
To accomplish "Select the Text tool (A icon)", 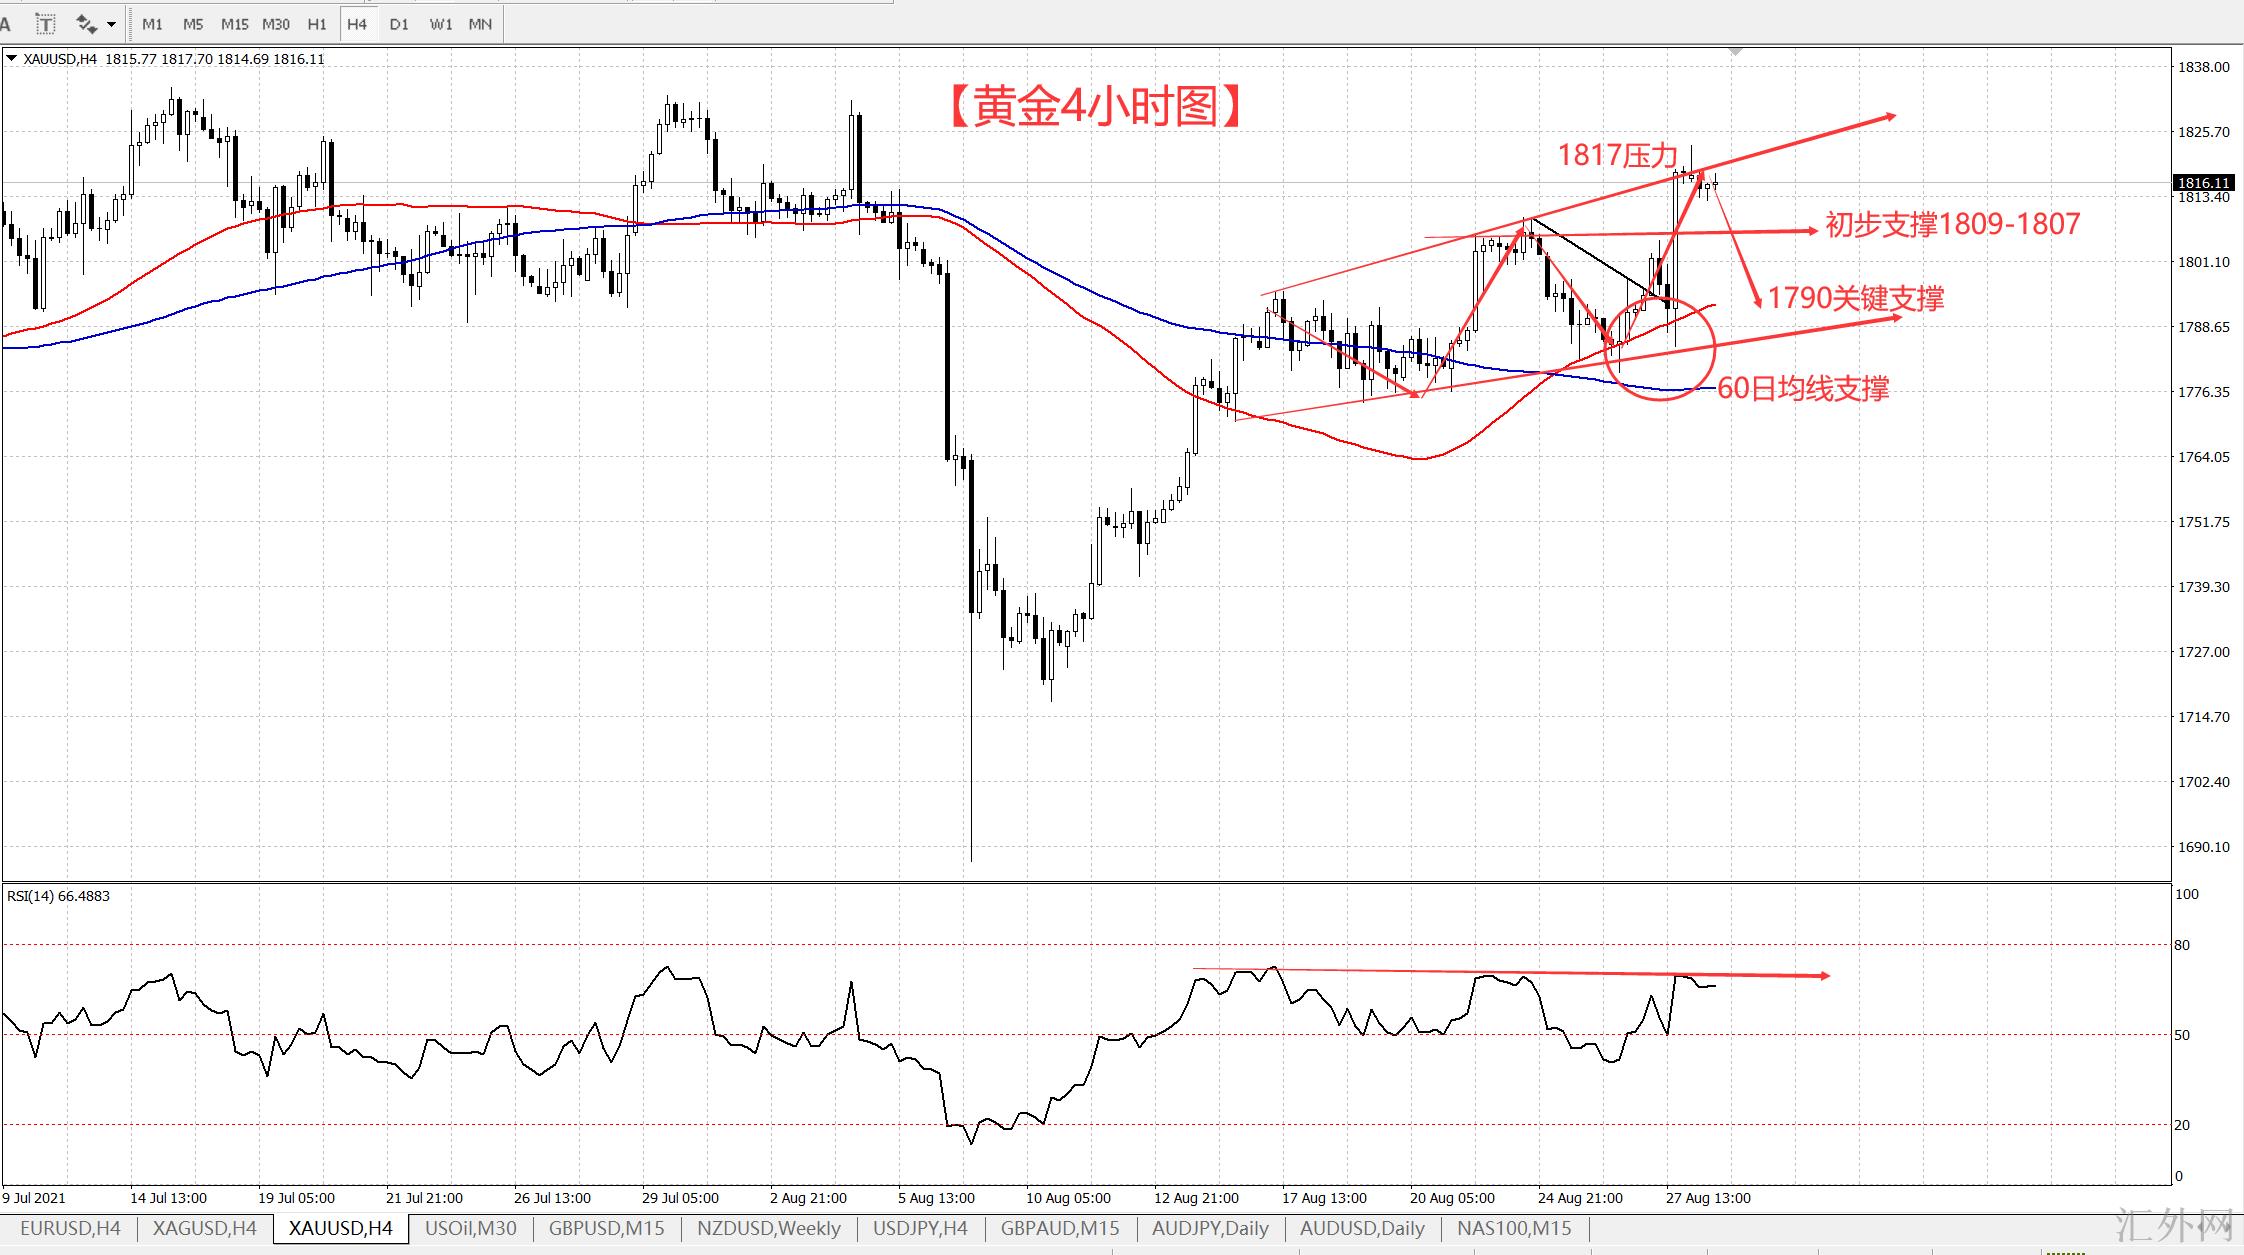I will click(x=6, y=24).
